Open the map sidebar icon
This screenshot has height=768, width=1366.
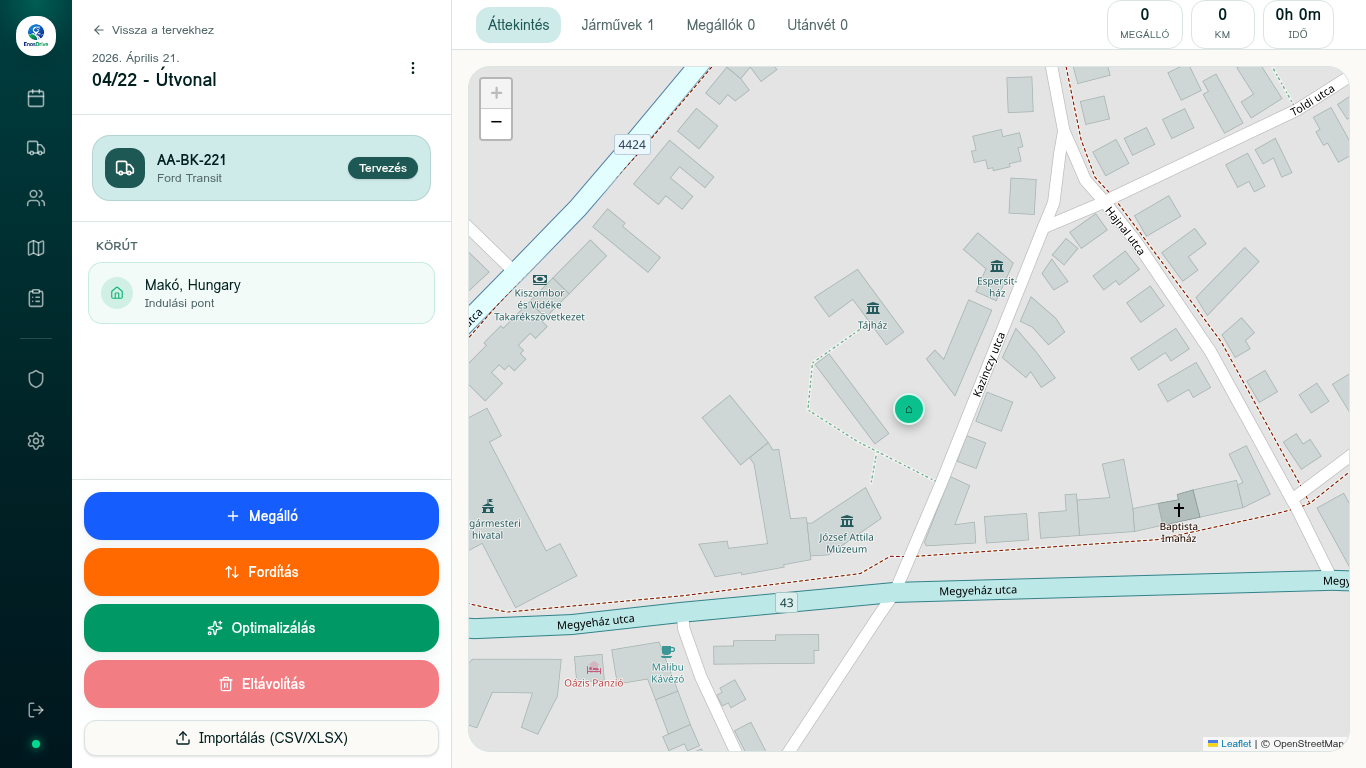(36, 248)
